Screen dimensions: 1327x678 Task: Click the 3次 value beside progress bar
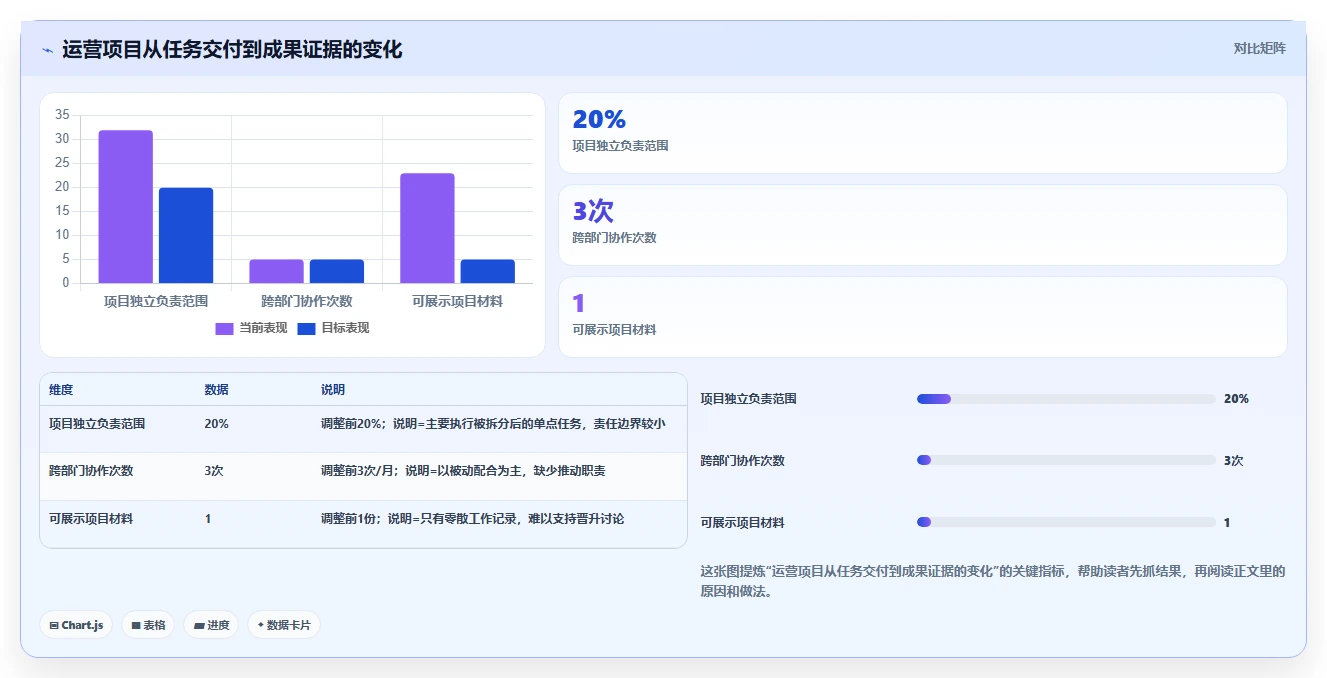click(x=1233, y=461)
